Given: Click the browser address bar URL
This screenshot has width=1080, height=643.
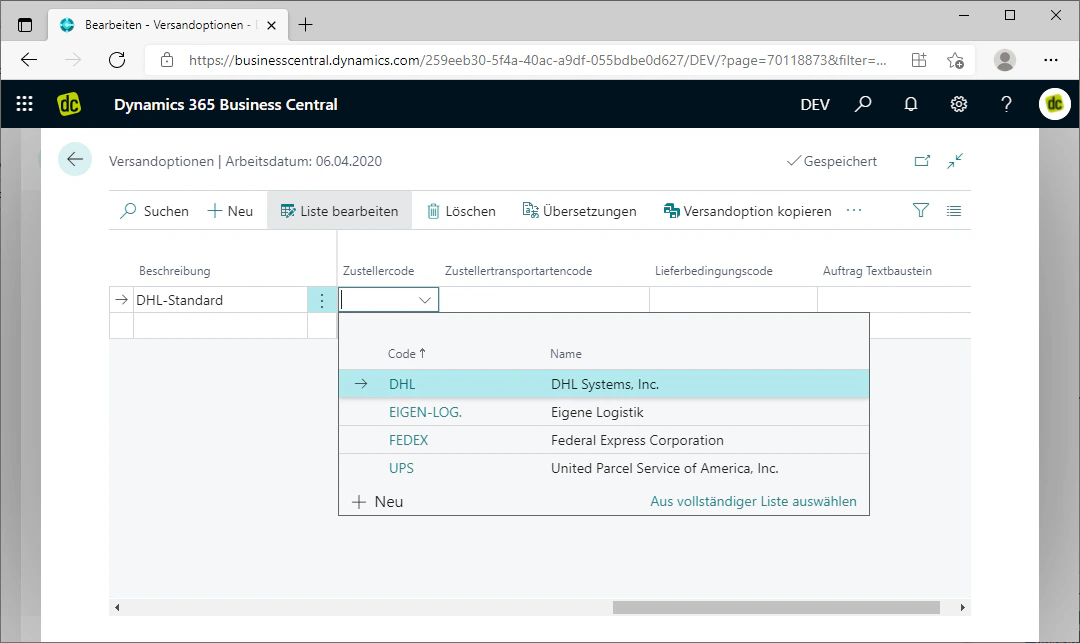Looking at the screenshot, I should (x=537, y=60).
